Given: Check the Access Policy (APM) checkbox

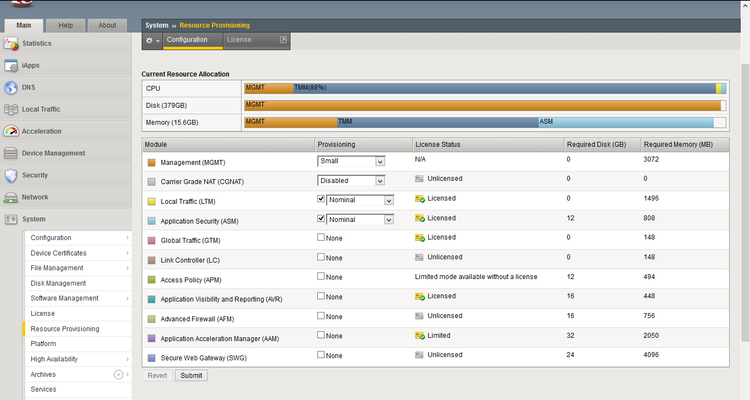Looking at the screenshot, I should click(322, 276).
